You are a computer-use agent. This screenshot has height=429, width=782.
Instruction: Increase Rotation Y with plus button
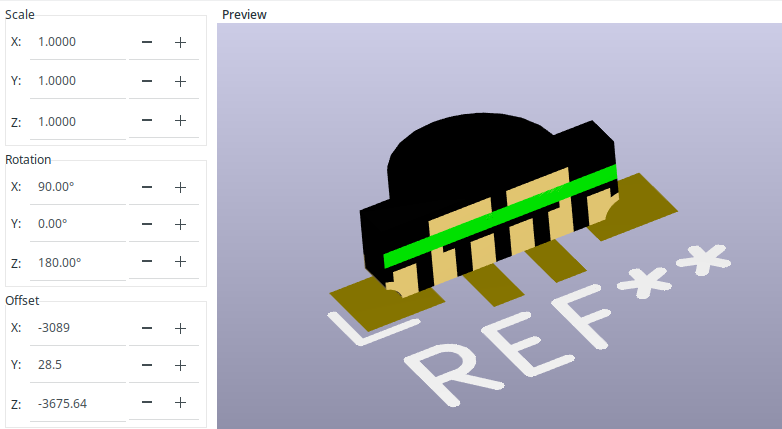coord(181,224)
